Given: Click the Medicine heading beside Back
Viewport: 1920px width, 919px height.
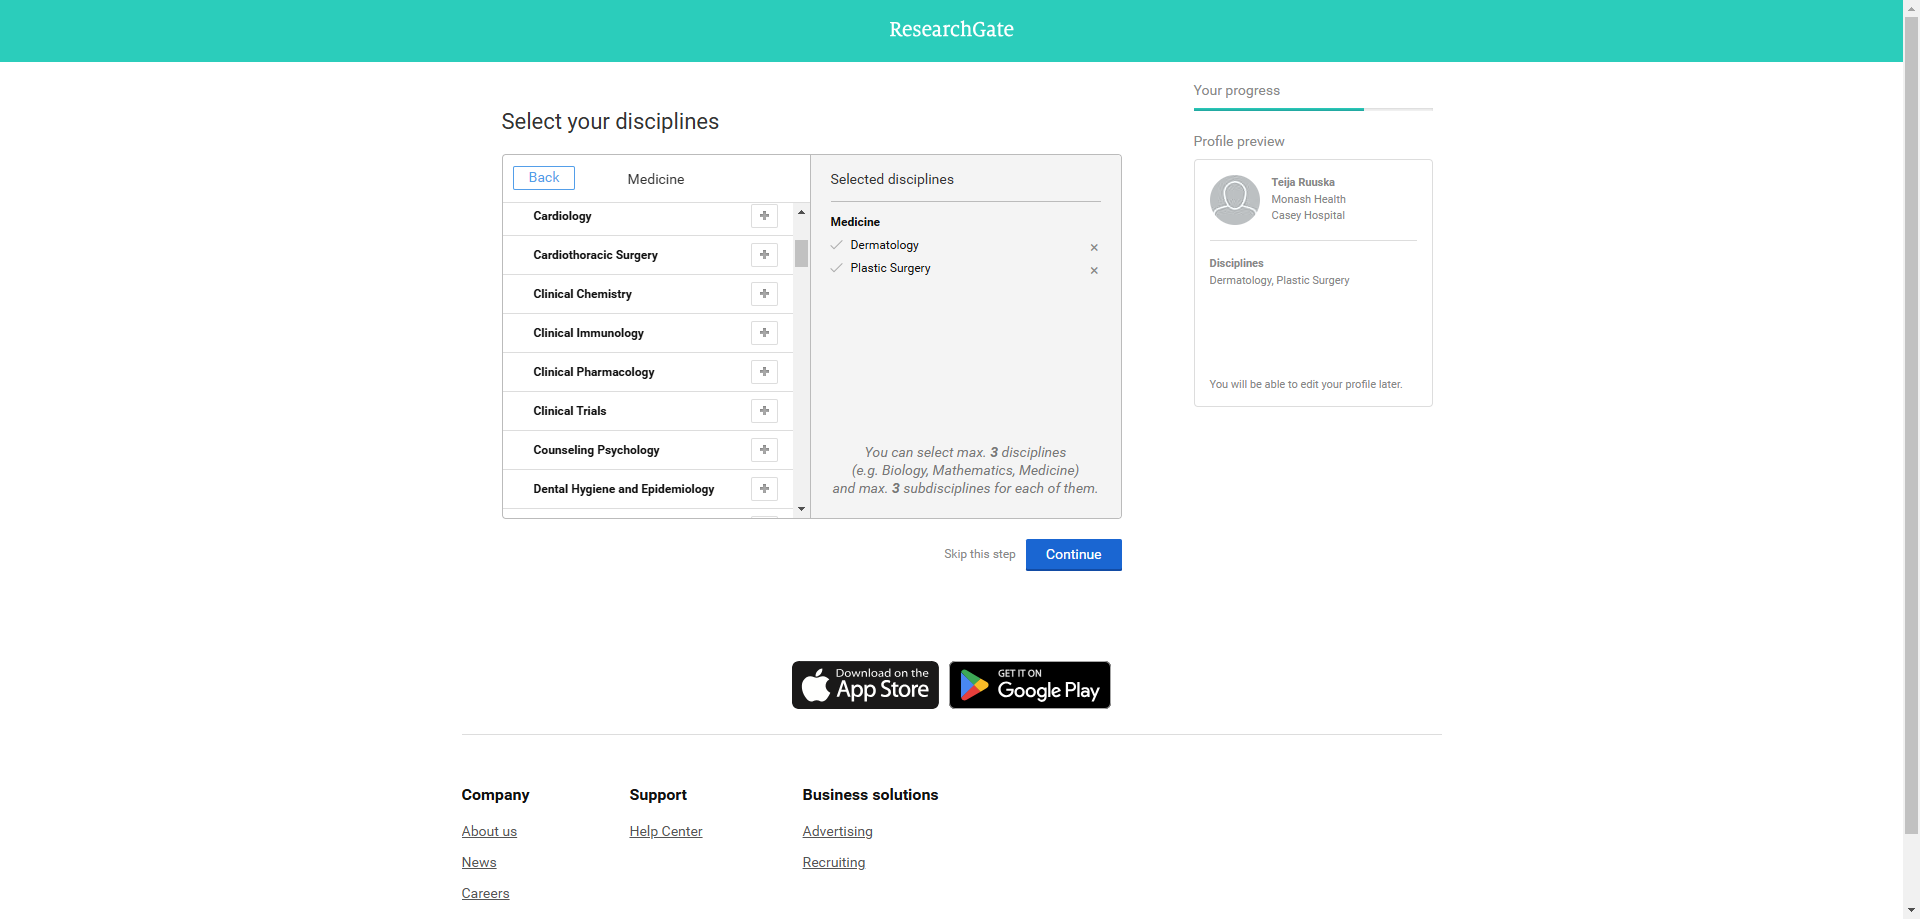Looking at the screenshot, I should point(656,179).
